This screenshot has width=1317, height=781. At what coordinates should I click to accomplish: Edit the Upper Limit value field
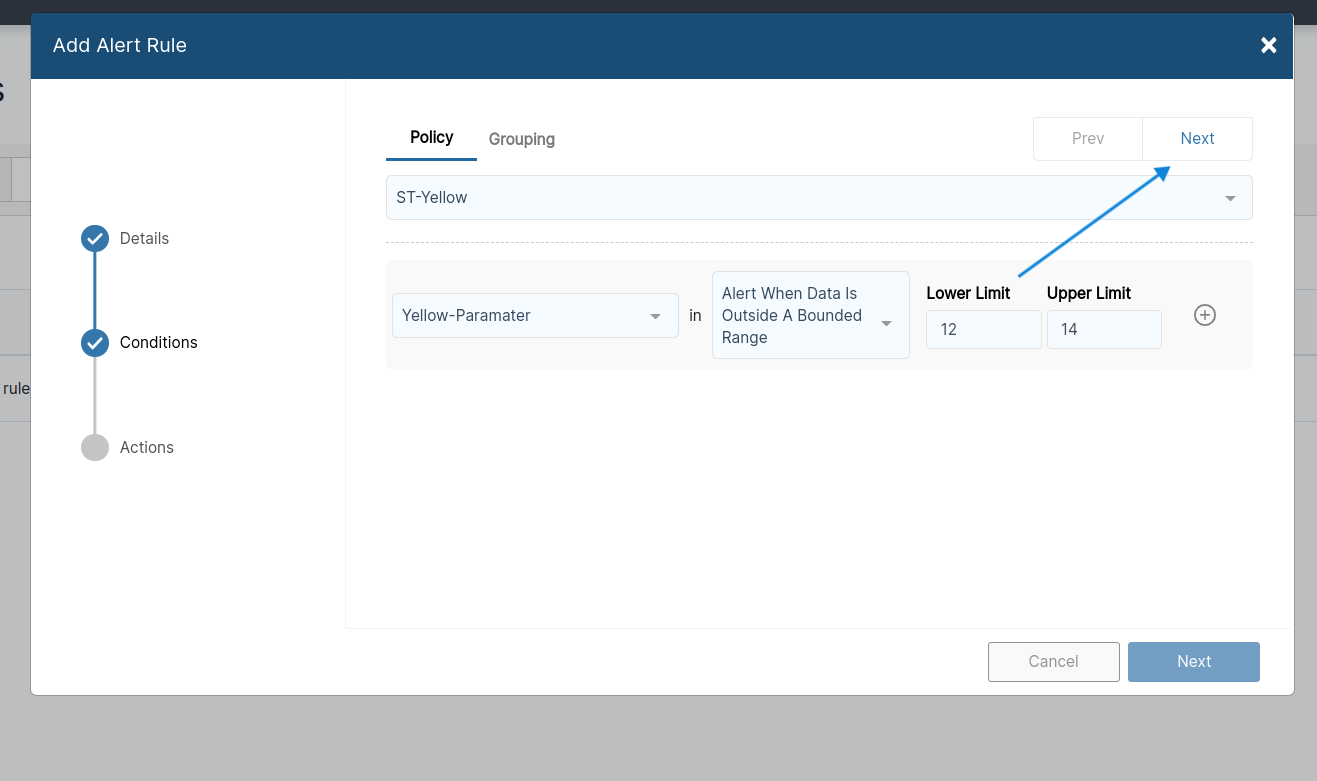[1104, 329]
